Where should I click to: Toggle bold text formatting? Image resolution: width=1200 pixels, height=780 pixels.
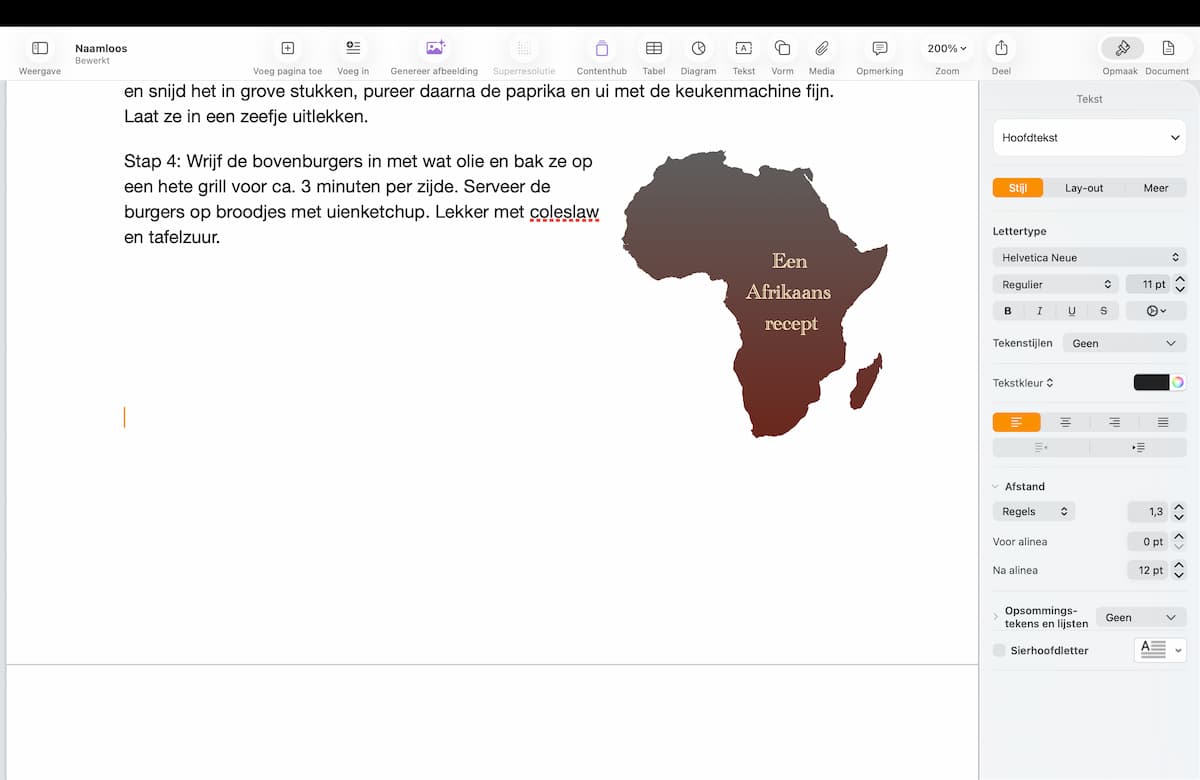(x=1008, y=311)
